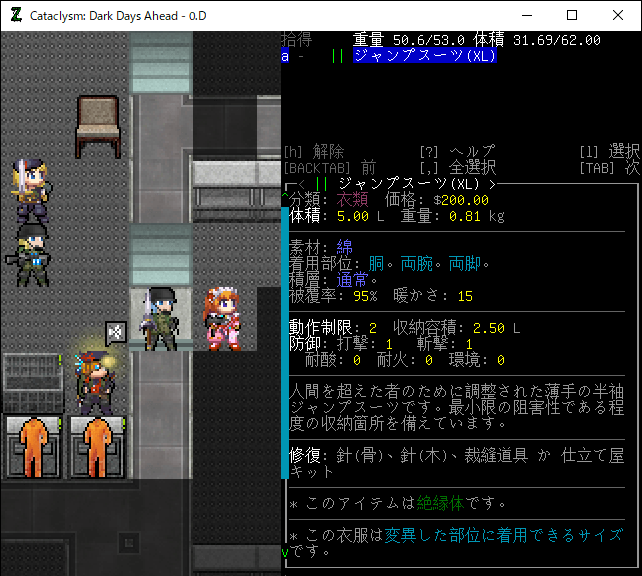Click the coverage value 95%
Viewport: 642px width, 576px height.
365,296
